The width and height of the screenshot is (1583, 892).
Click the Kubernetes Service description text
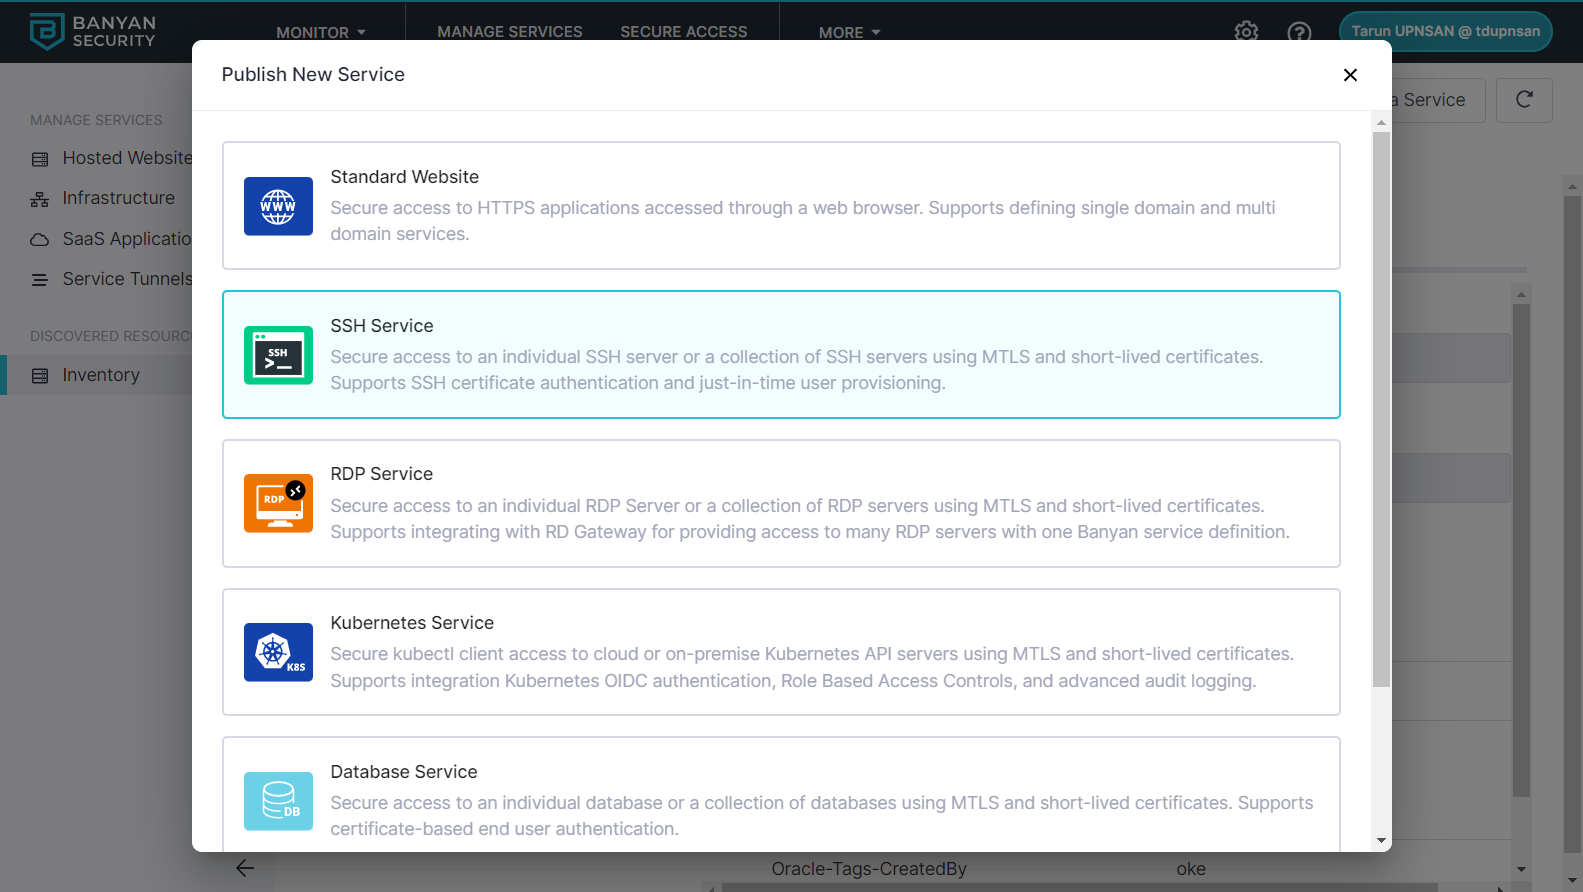812,667
